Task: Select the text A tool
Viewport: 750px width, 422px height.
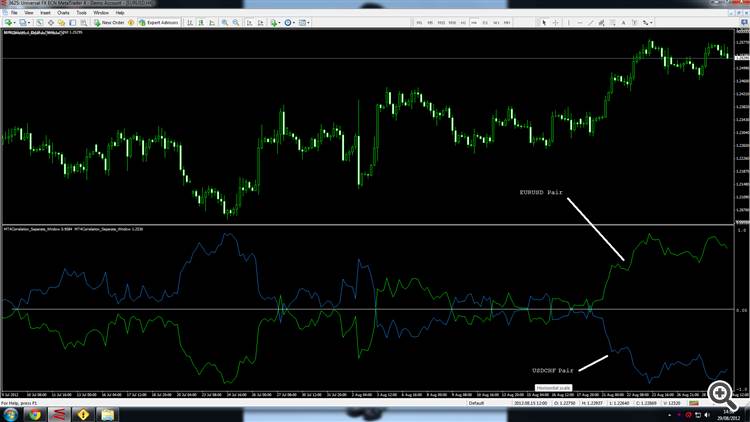Action: [x=623, y=22]
